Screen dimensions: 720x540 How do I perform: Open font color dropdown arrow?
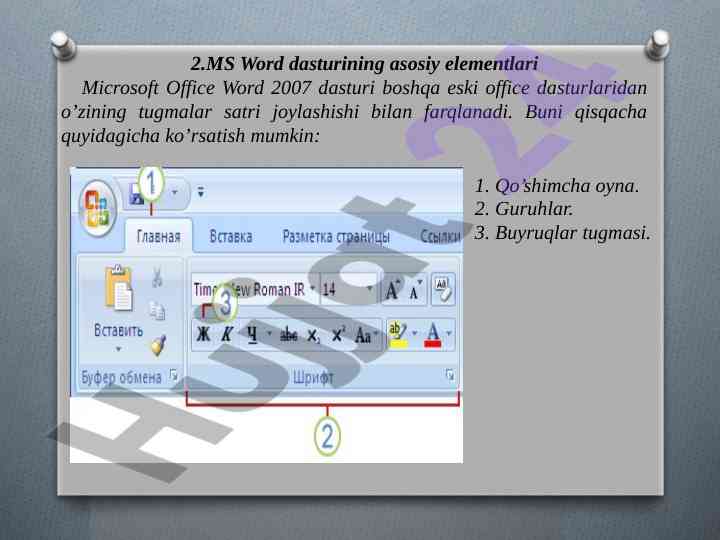coord(449,333)
